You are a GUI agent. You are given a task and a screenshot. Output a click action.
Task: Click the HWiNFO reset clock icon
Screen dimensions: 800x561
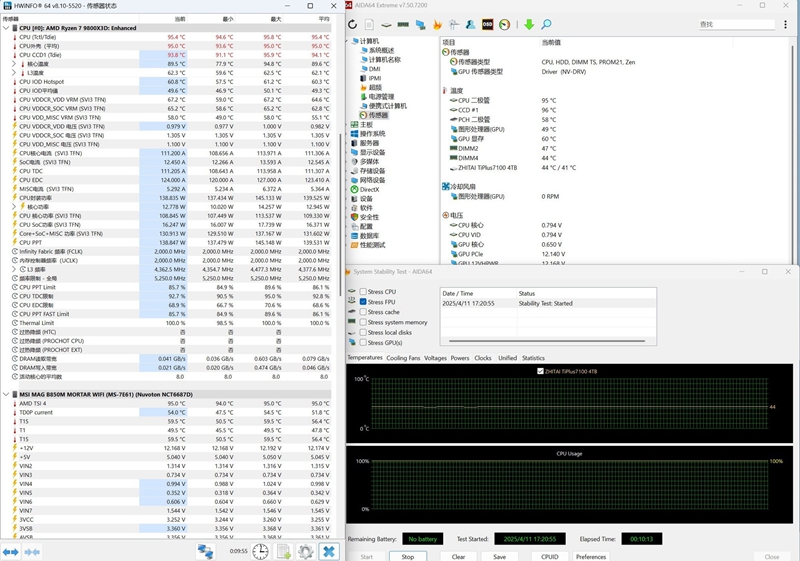(260, 551)
